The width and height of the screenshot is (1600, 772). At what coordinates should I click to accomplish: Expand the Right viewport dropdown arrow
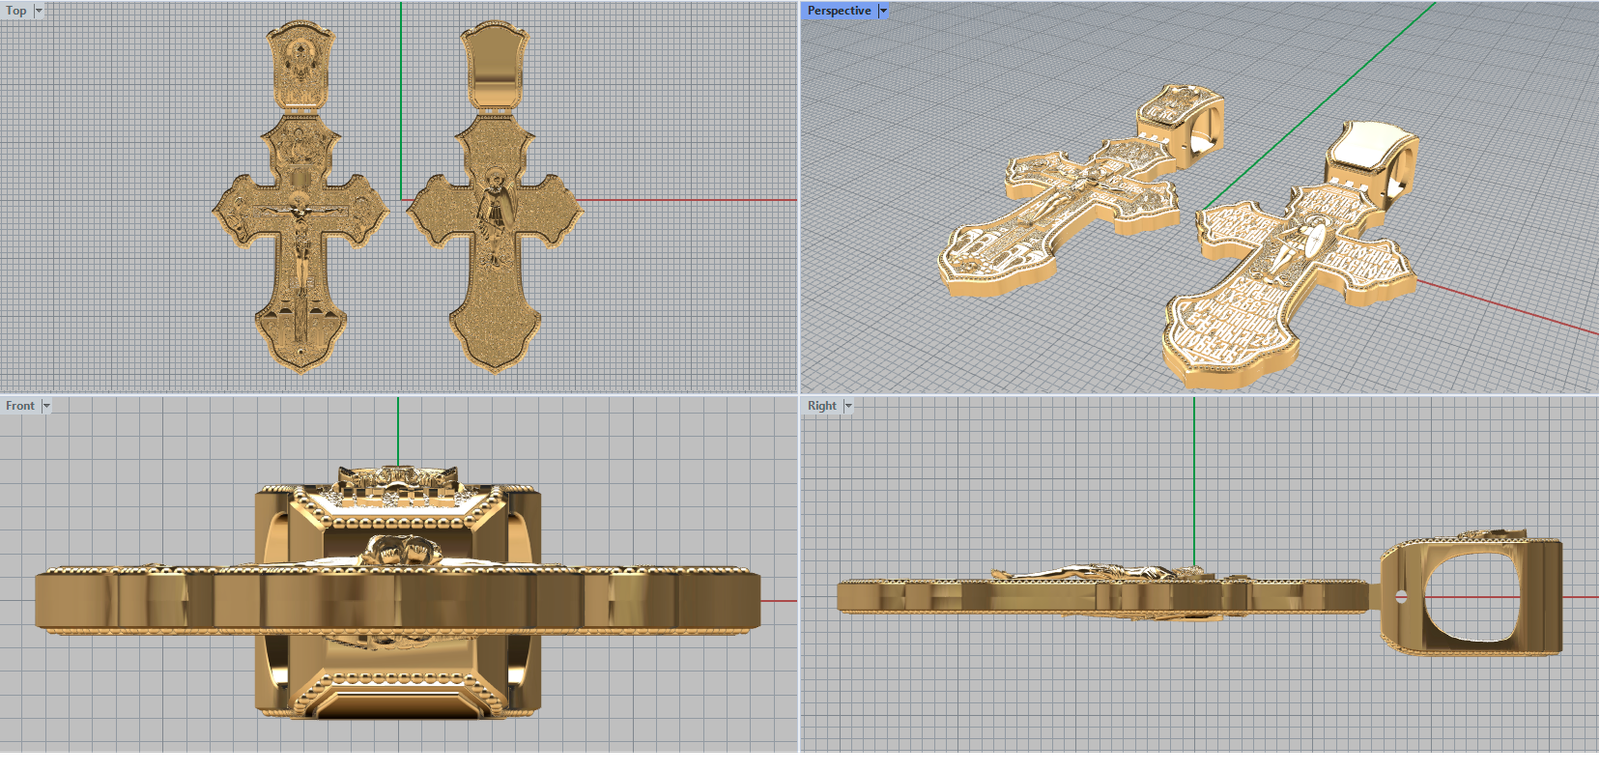click(848, 406)
